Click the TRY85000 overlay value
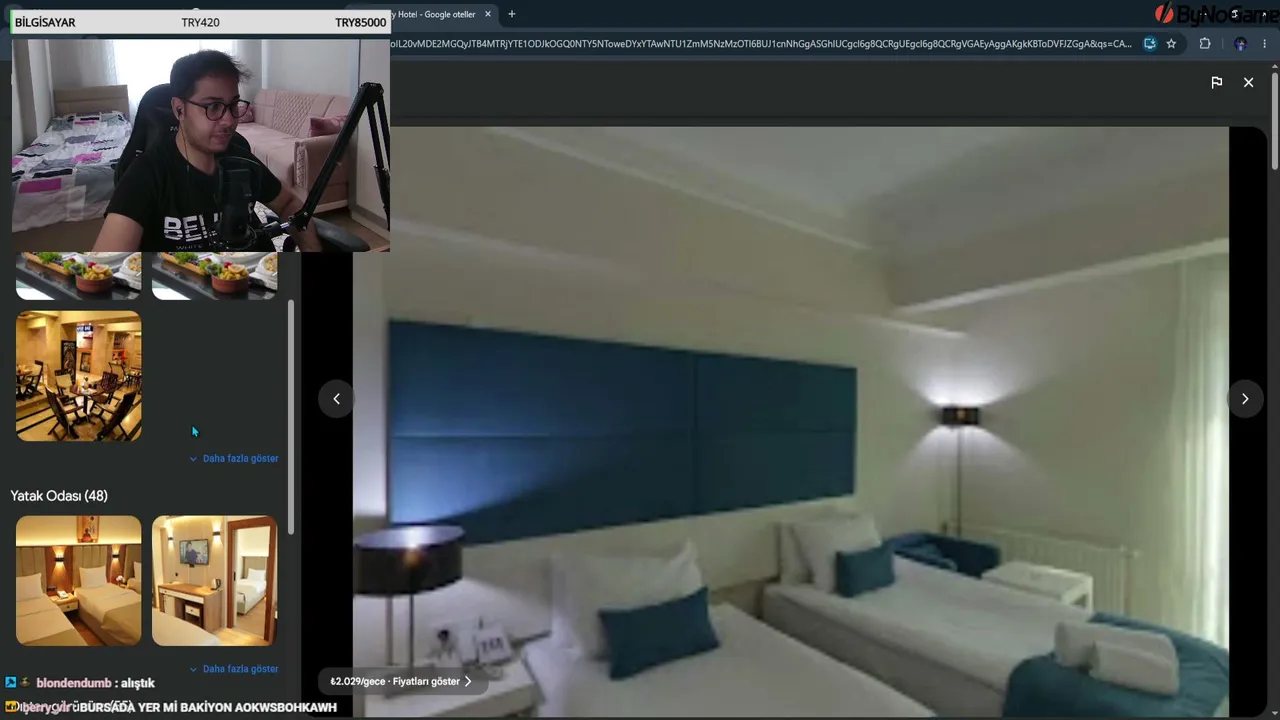 coord(360,22)
